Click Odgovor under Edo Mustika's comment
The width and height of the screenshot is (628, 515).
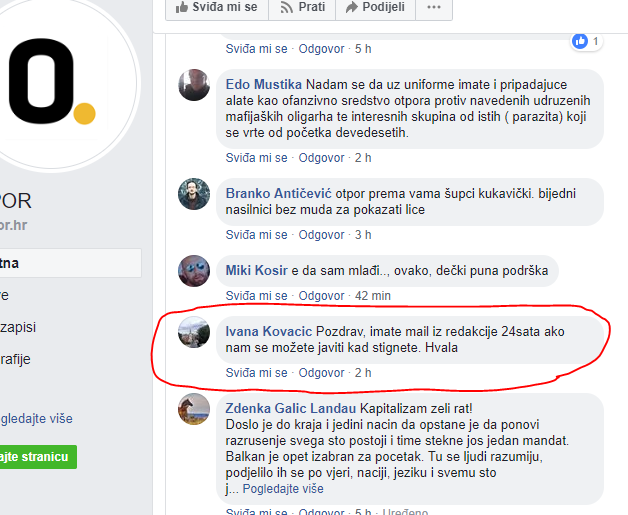click(321, 158)
